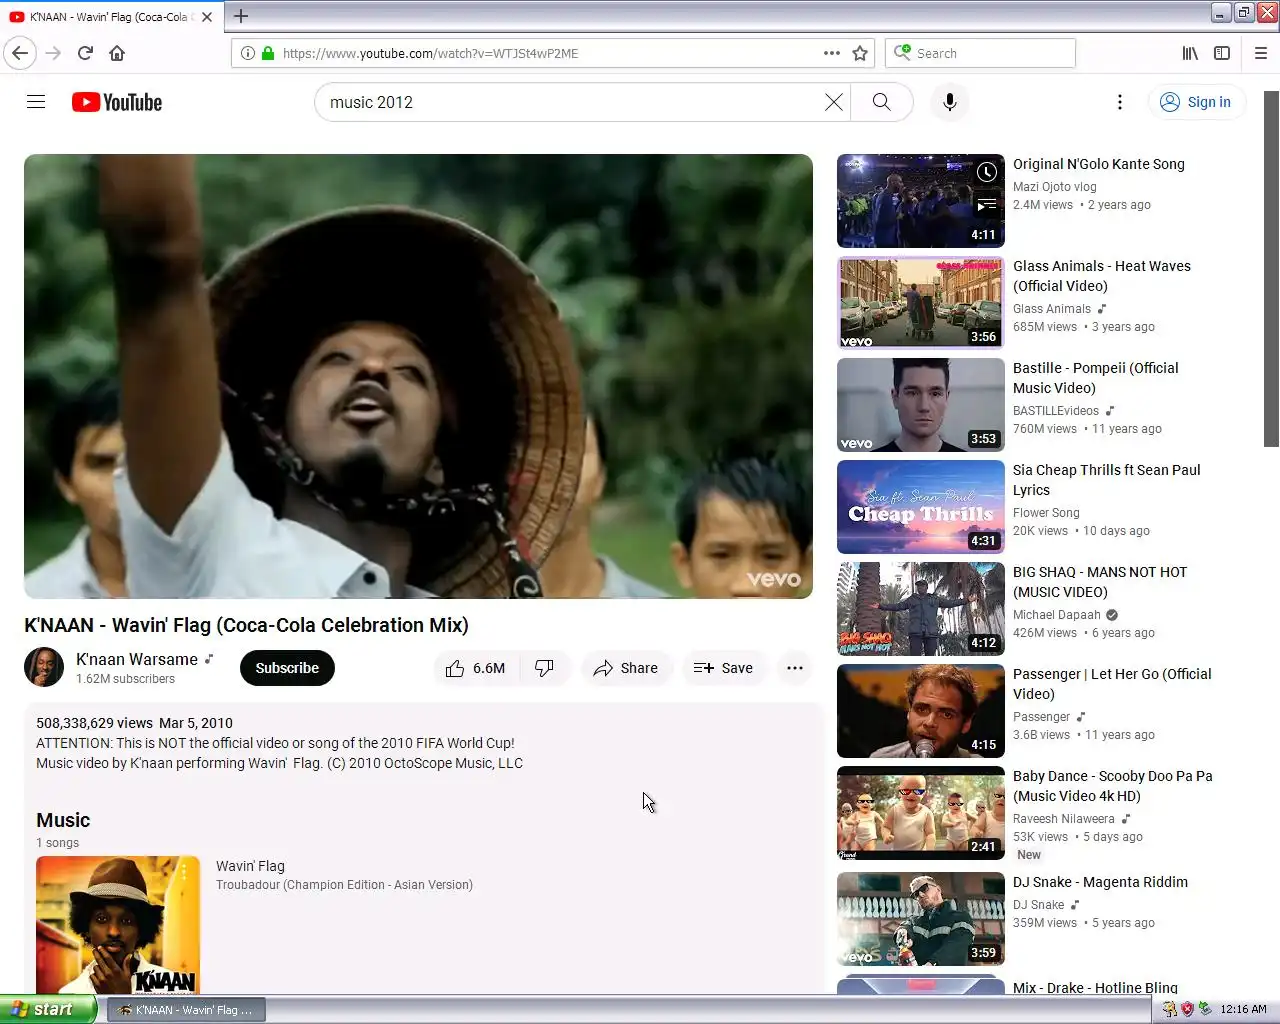Reload the page with the refresh icon
The image size is (1280, 1024).
coord(85,53)
